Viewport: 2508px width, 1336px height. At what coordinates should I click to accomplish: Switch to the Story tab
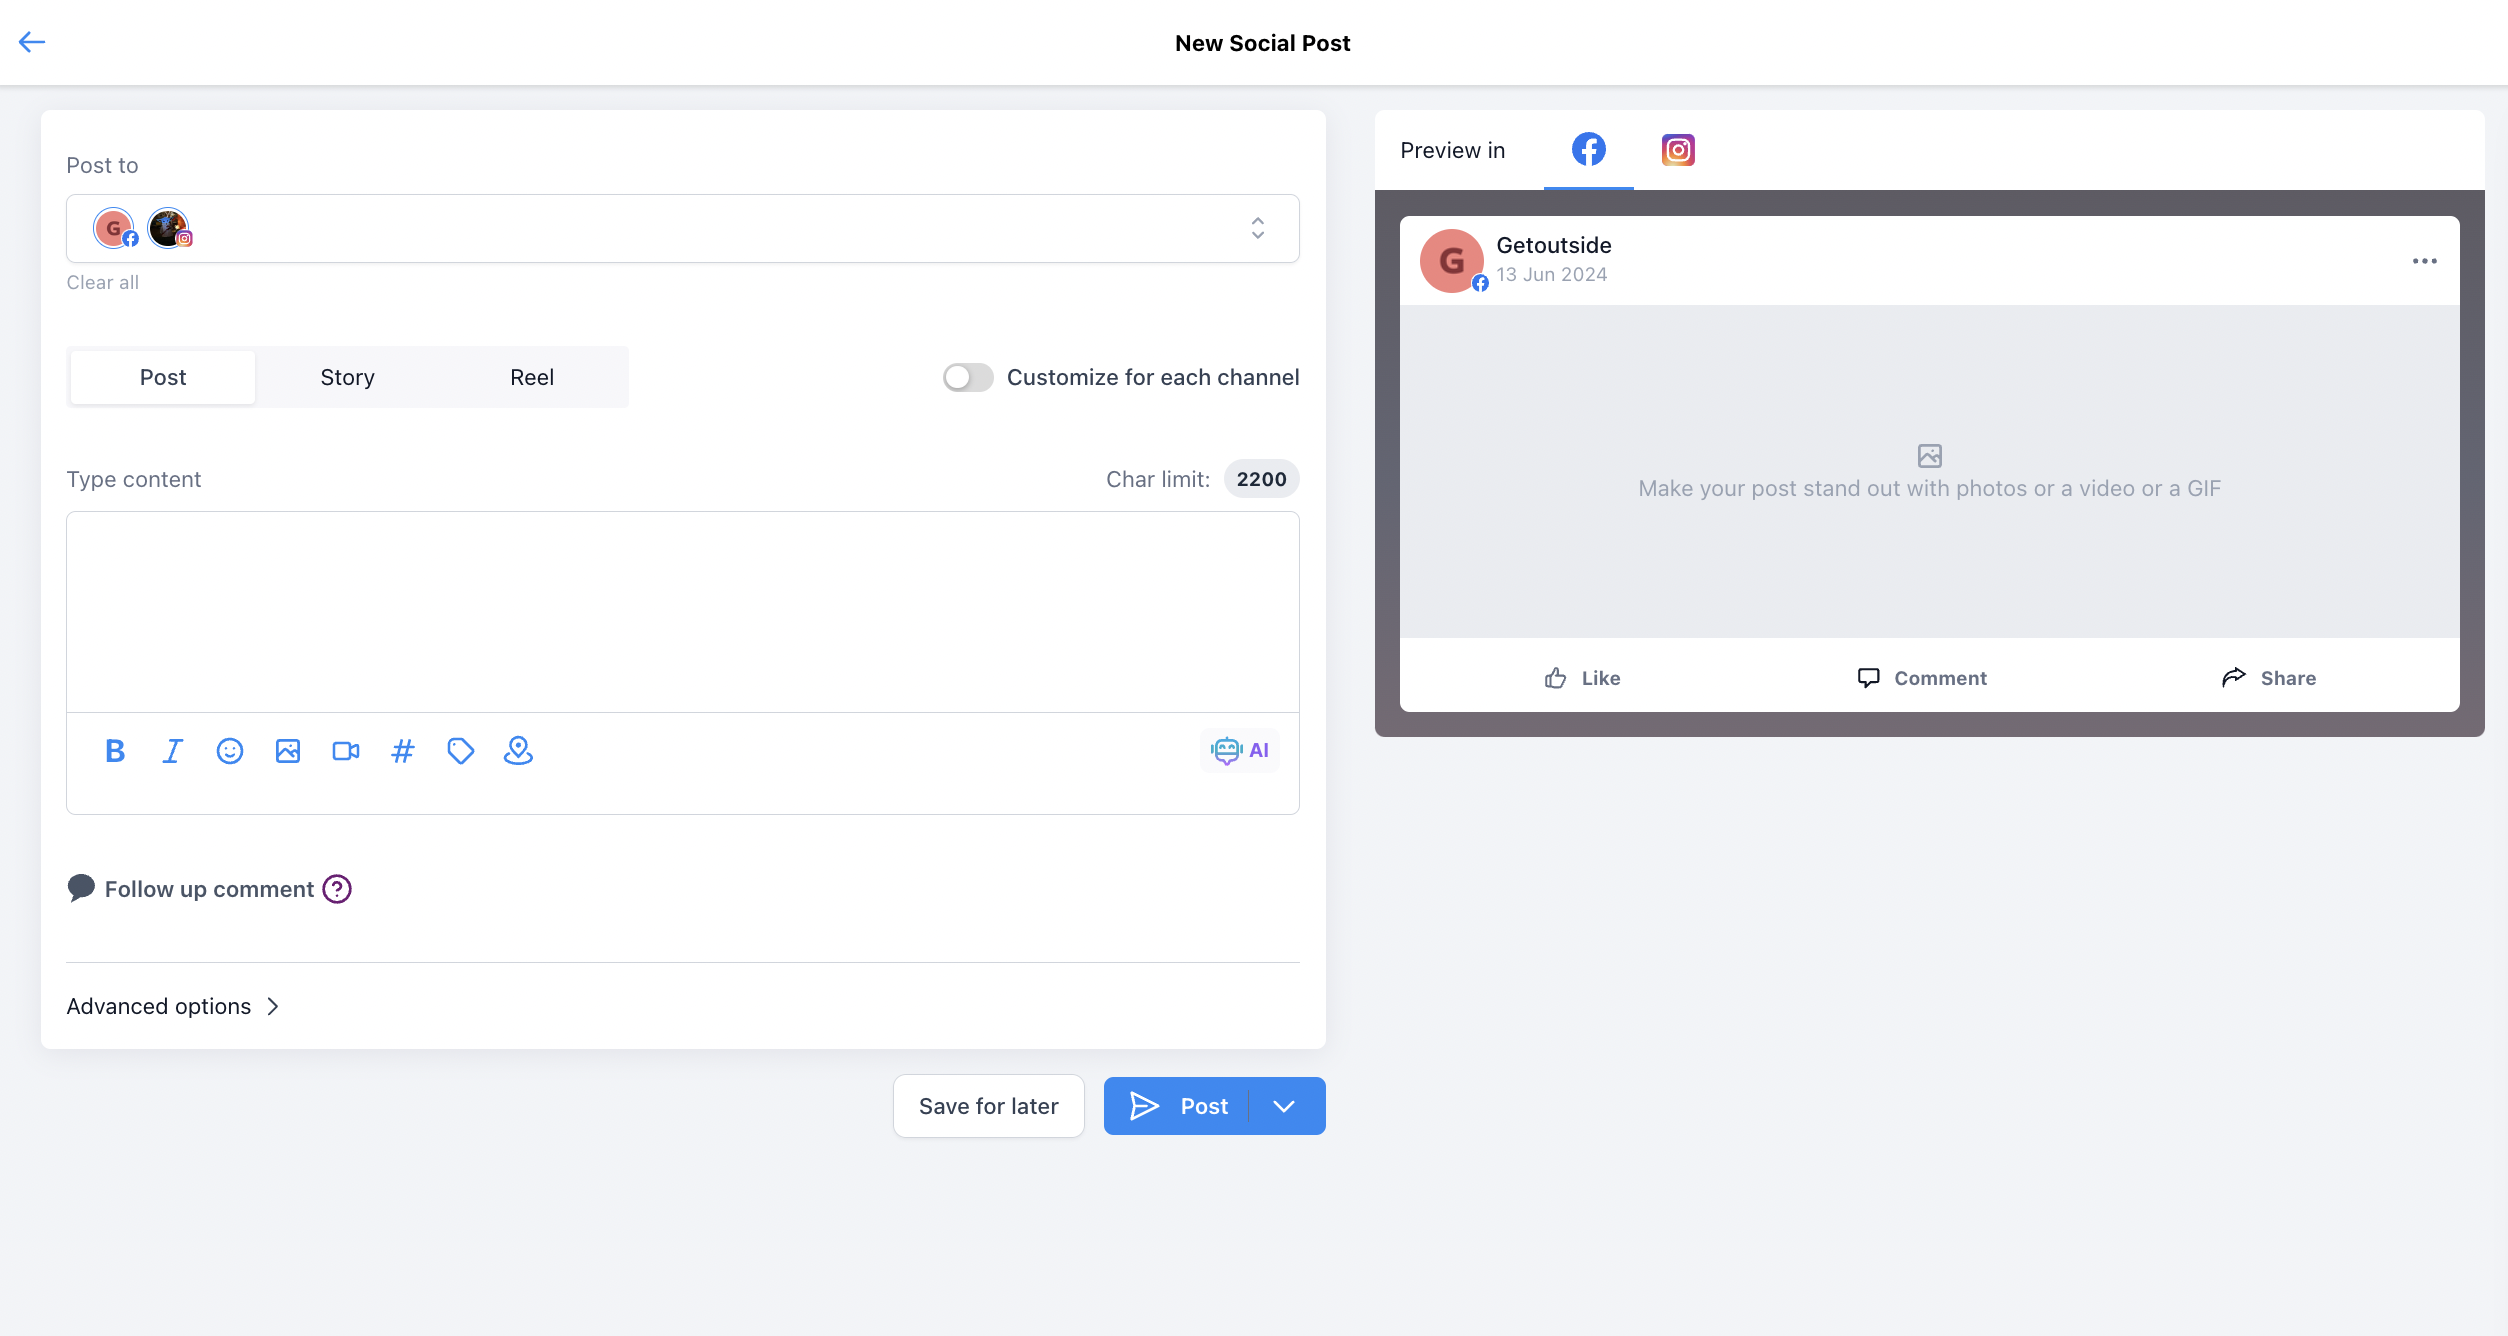(347, 377)
